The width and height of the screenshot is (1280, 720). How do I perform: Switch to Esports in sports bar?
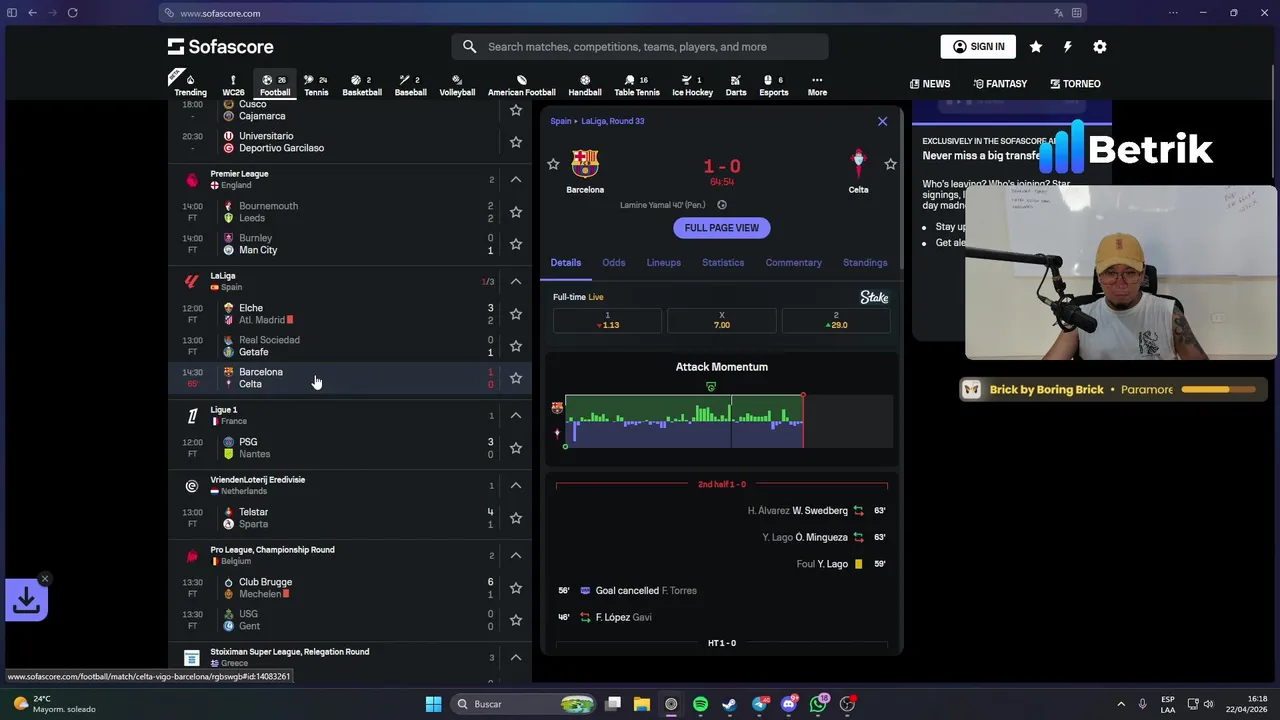(774, 86)
